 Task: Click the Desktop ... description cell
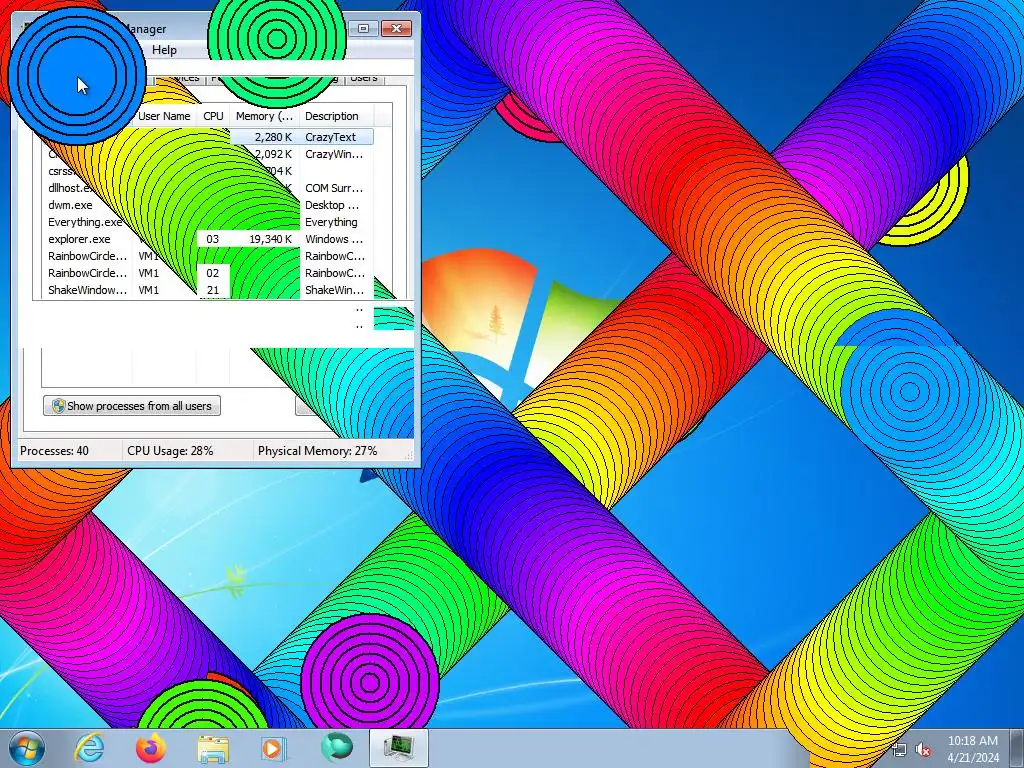(x=332, y=205)
